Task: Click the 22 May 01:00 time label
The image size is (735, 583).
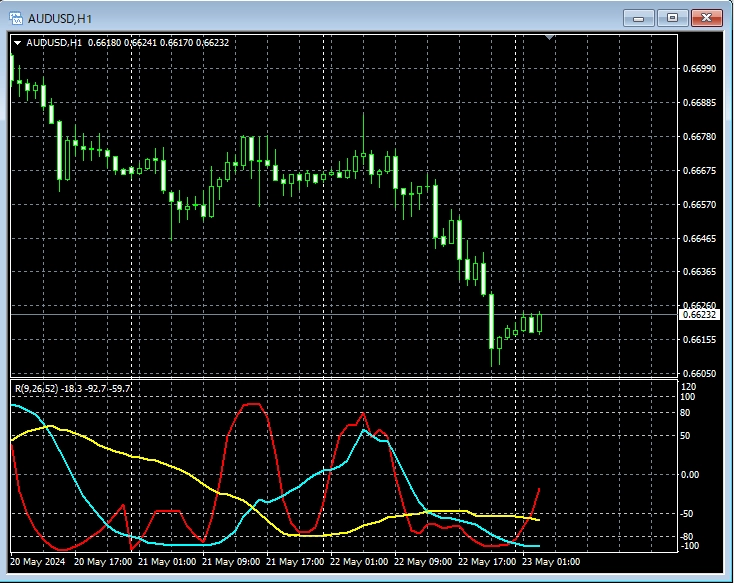Action: pos(358,562)
